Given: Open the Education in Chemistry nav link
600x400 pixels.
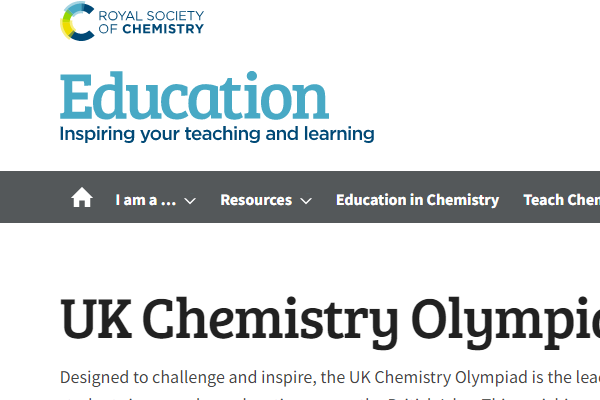Looking at the screenshot, I should tap(417, 200).
